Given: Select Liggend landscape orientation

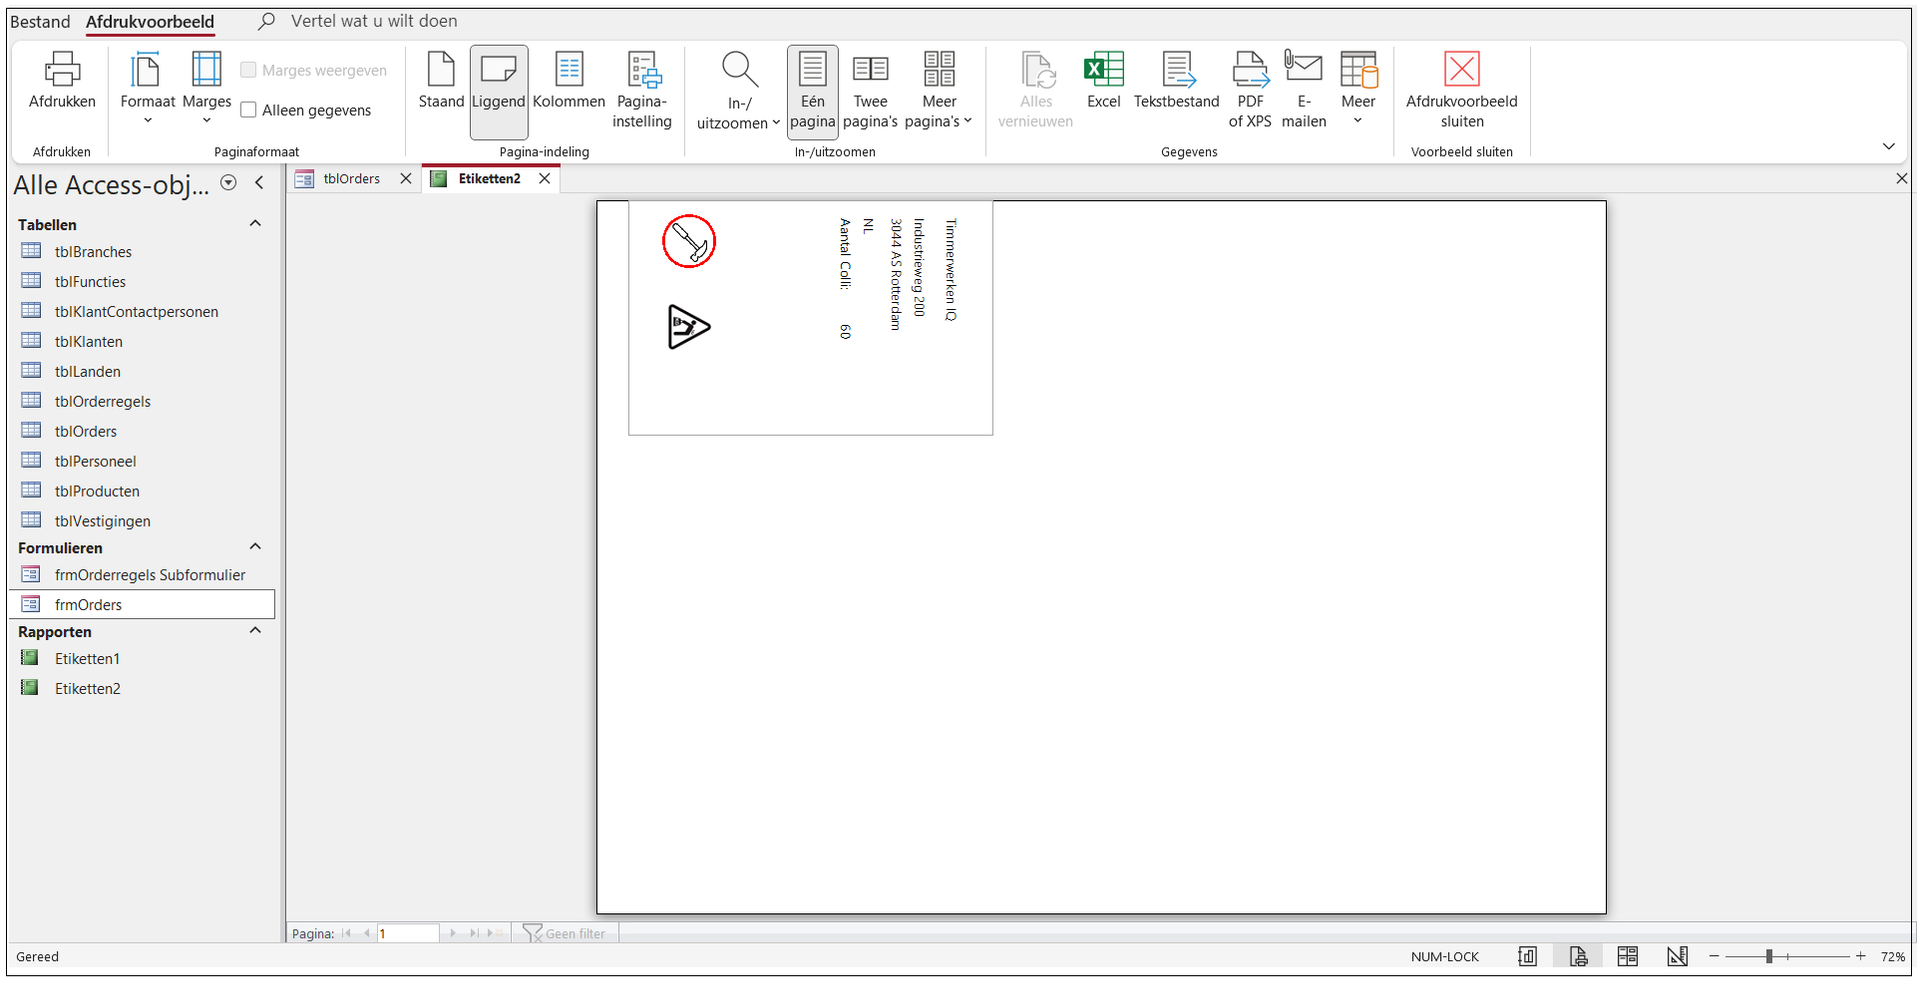Looking at the screenshot, I should pos(498,91).
